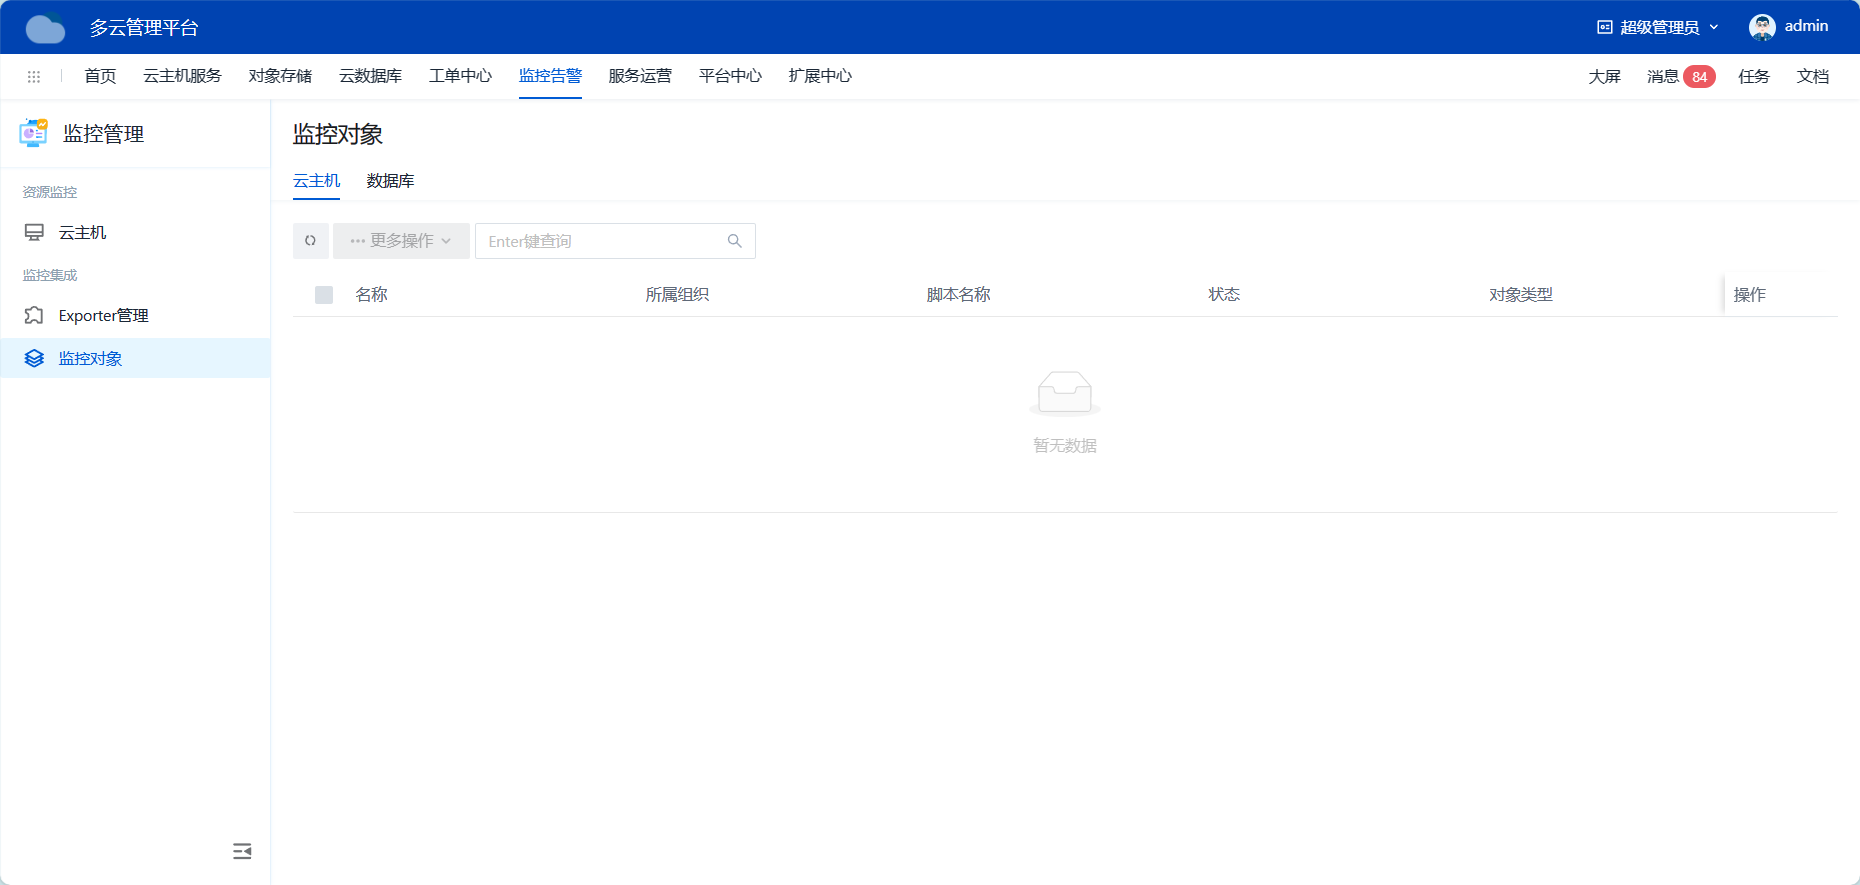Image resolution: width=1860 pixels, height=885 pixels.
Task: Open the 云主机服务 menu
Action: (182, 76)
